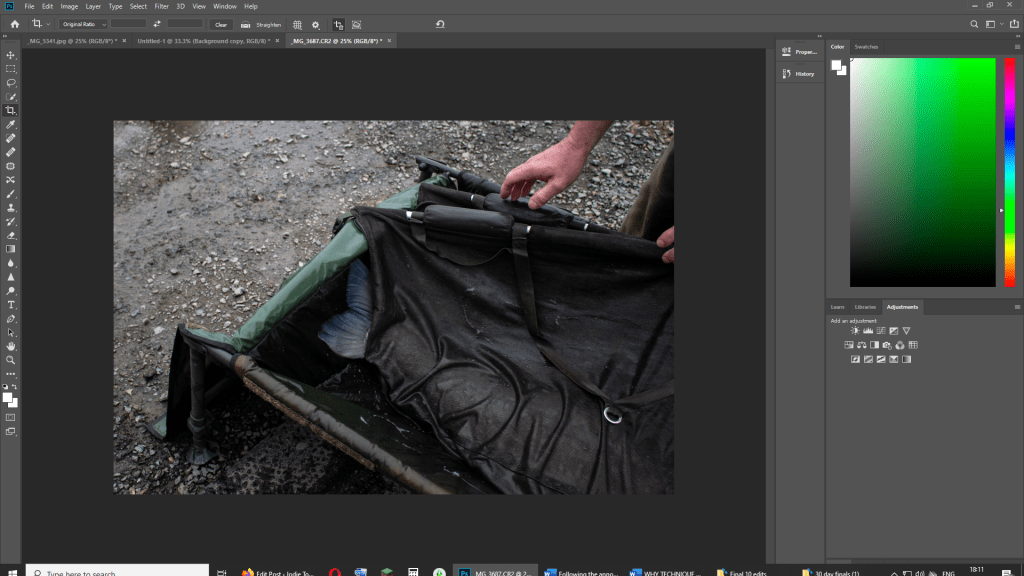Toggle Content-Aware crop fill option

pos(356,24)
